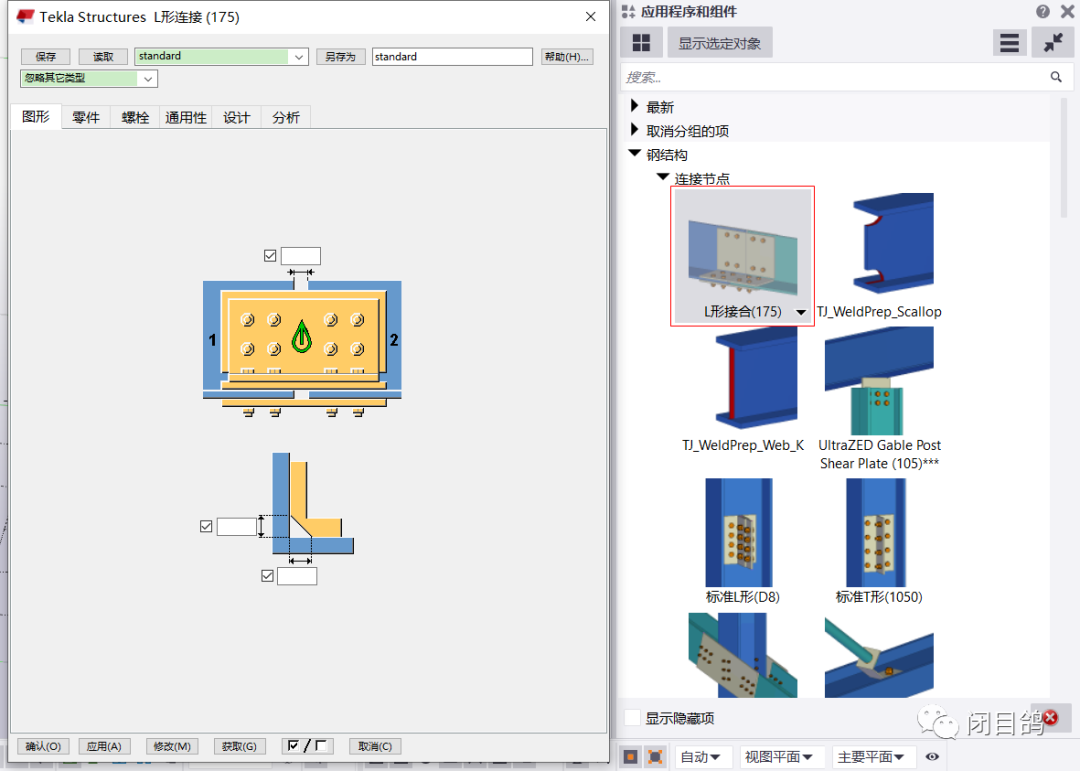Expand the 最新 group
Image resolution: width=1080 pixels, height=771 pixels.
point(635,106)
